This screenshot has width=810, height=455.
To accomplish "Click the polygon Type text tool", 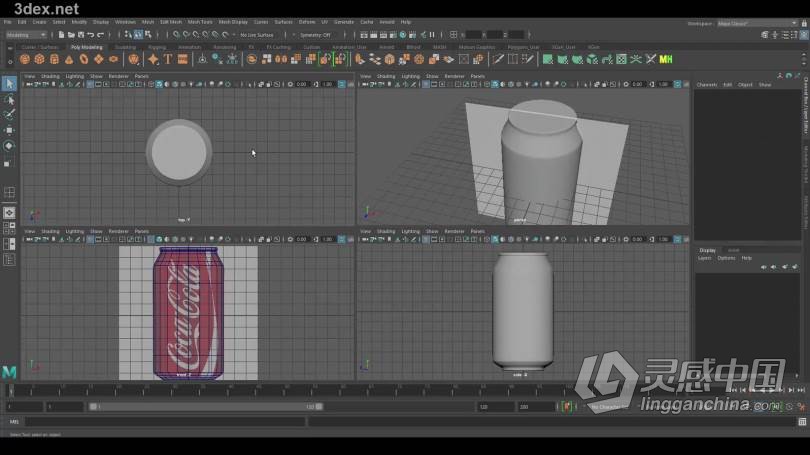I will pyautogui.click(x=168, y=59).
